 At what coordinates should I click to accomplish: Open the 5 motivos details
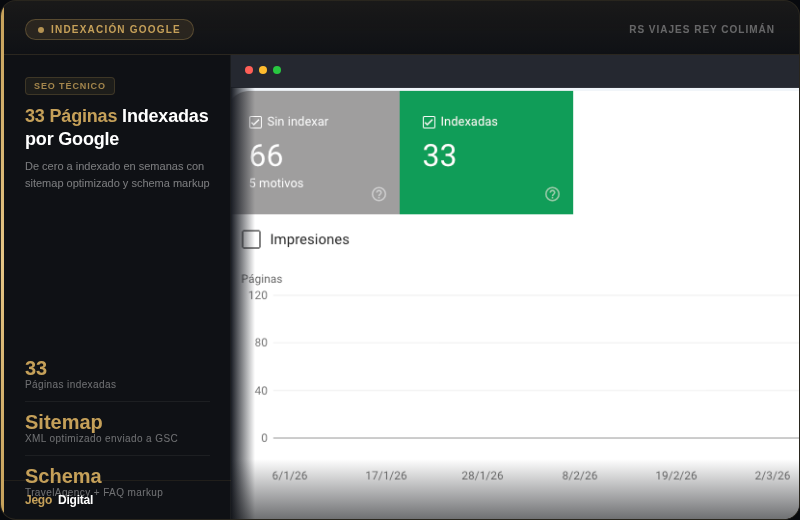click(276, 183)
